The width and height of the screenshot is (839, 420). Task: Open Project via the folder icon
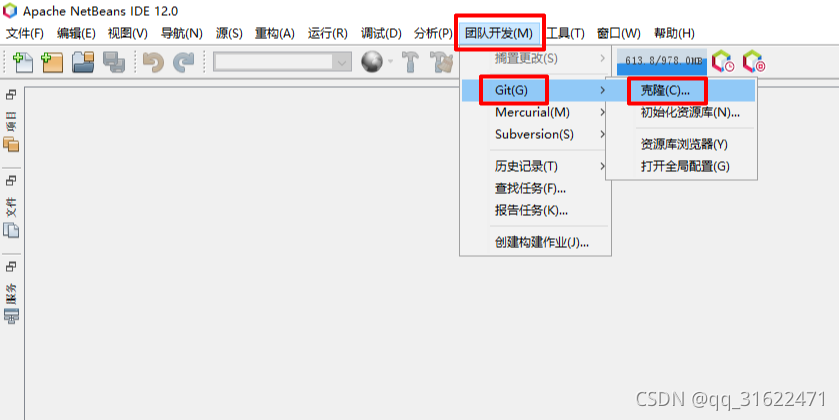click(x=83, y=62)
